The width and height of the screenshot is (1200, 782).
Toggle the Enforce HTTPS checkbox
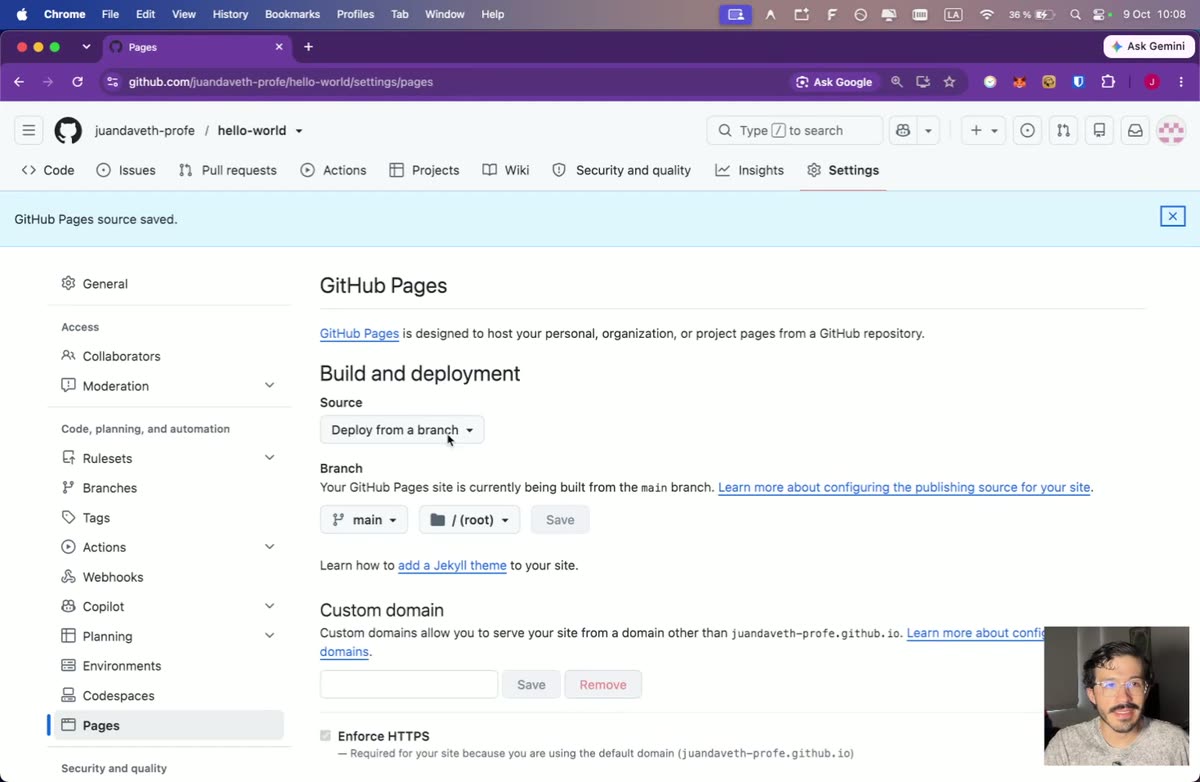pos(325,736)
